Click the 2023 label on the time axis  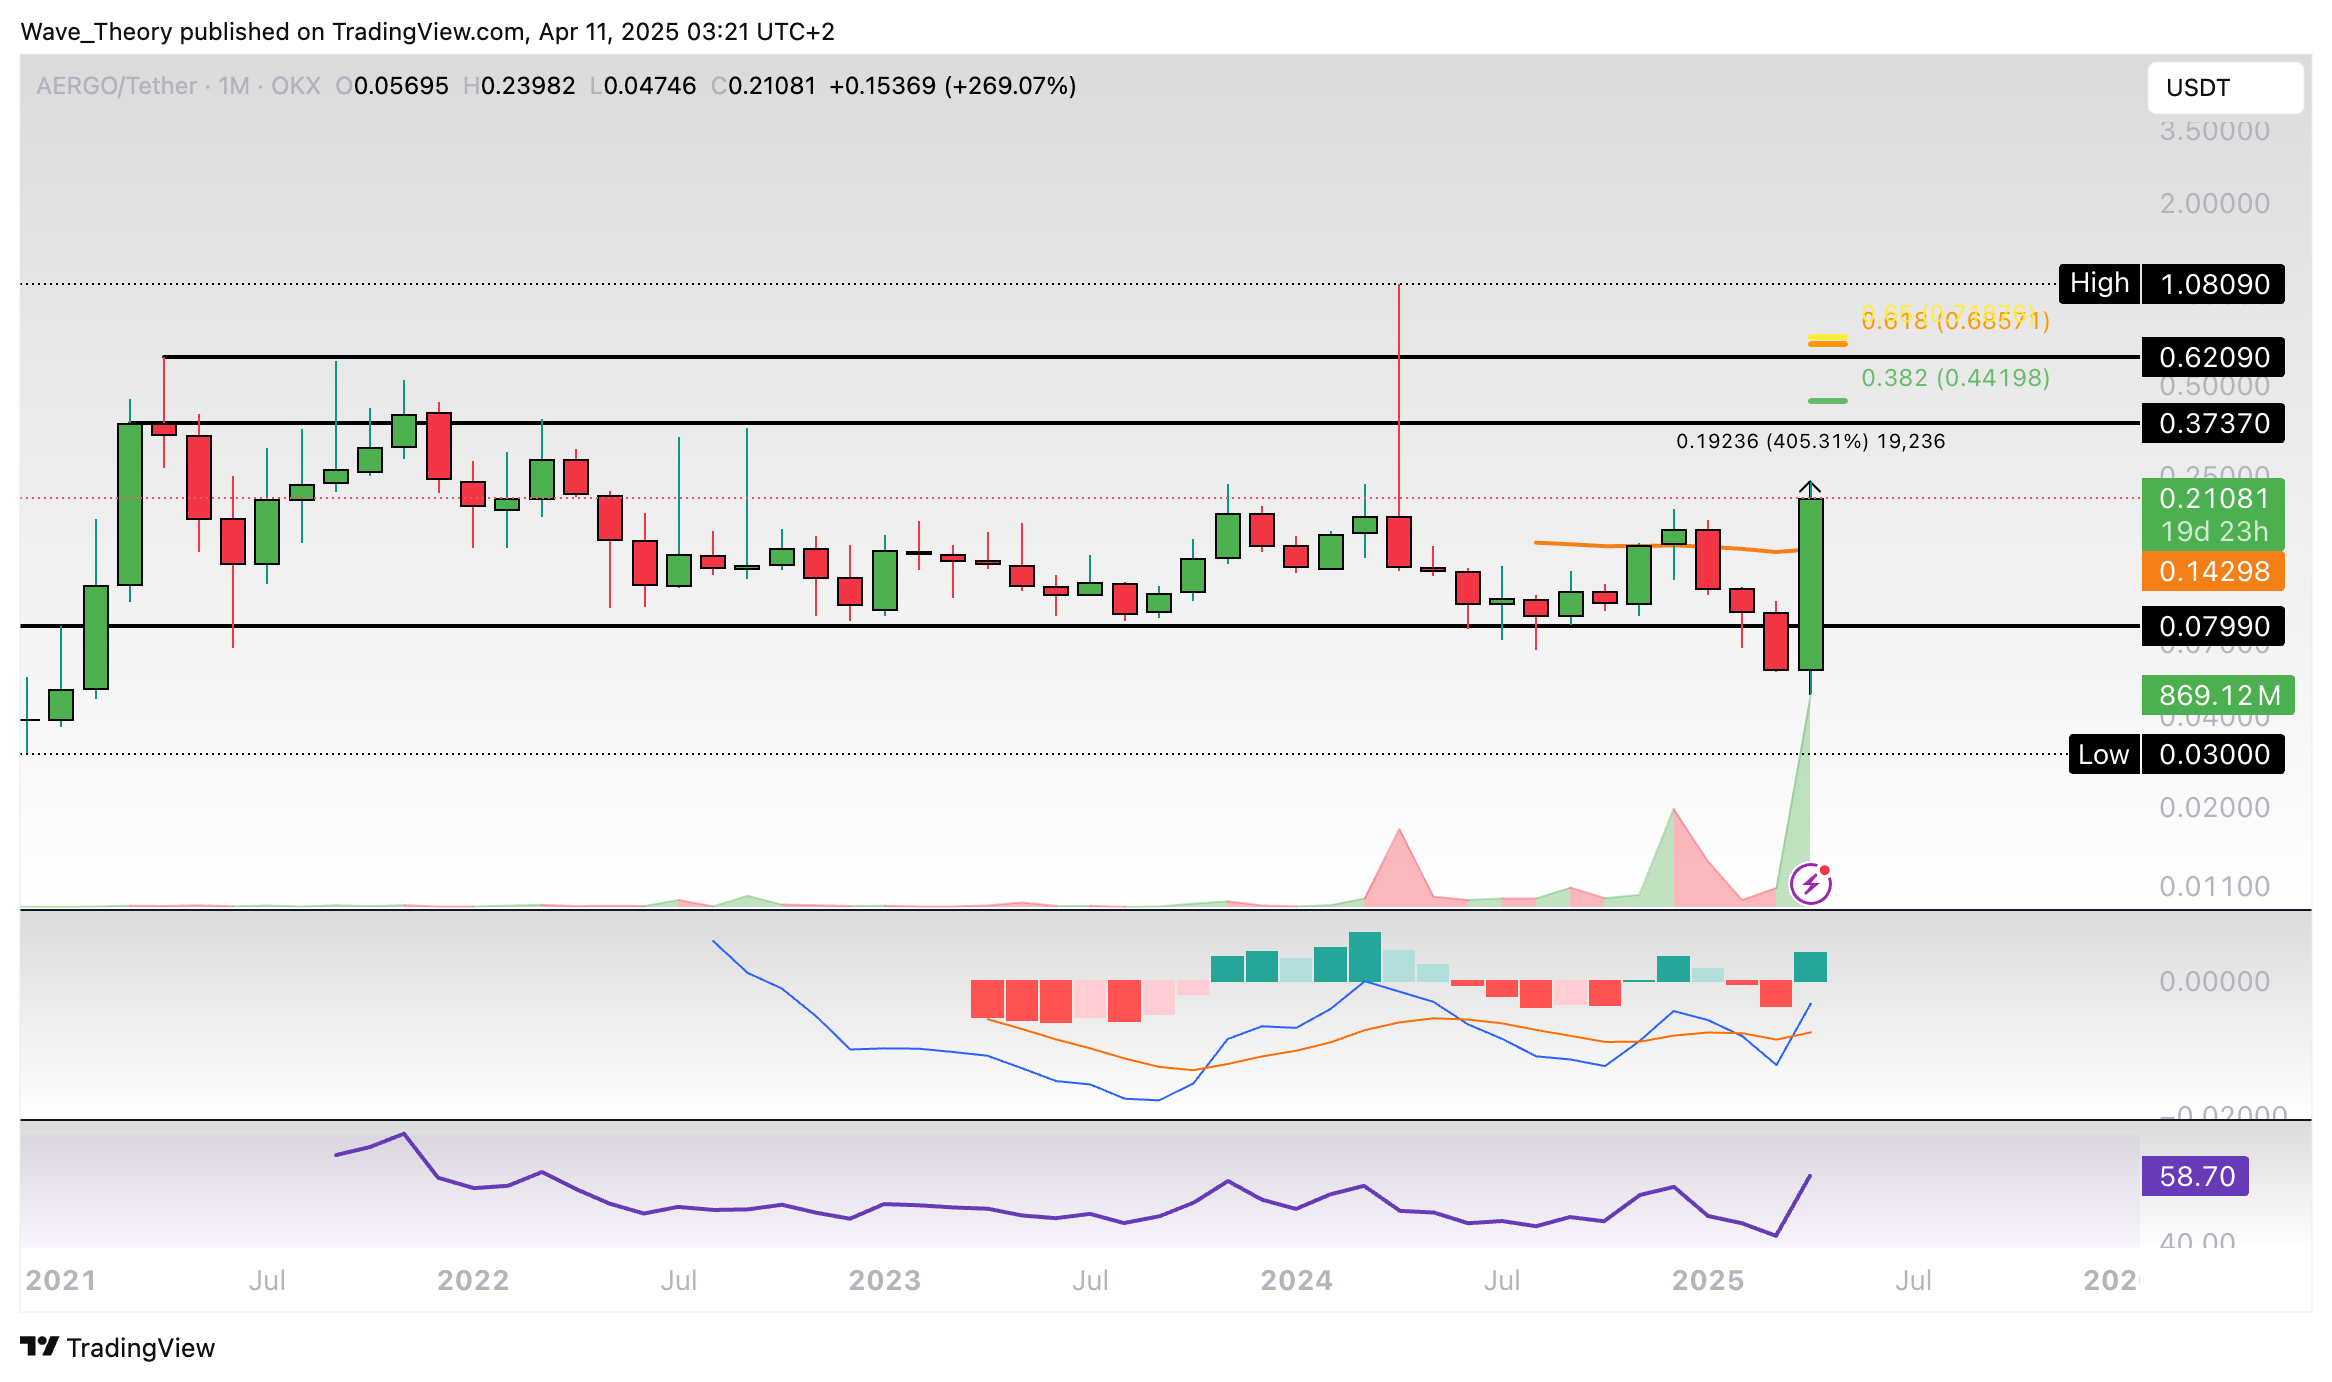tap(884, 1280)
